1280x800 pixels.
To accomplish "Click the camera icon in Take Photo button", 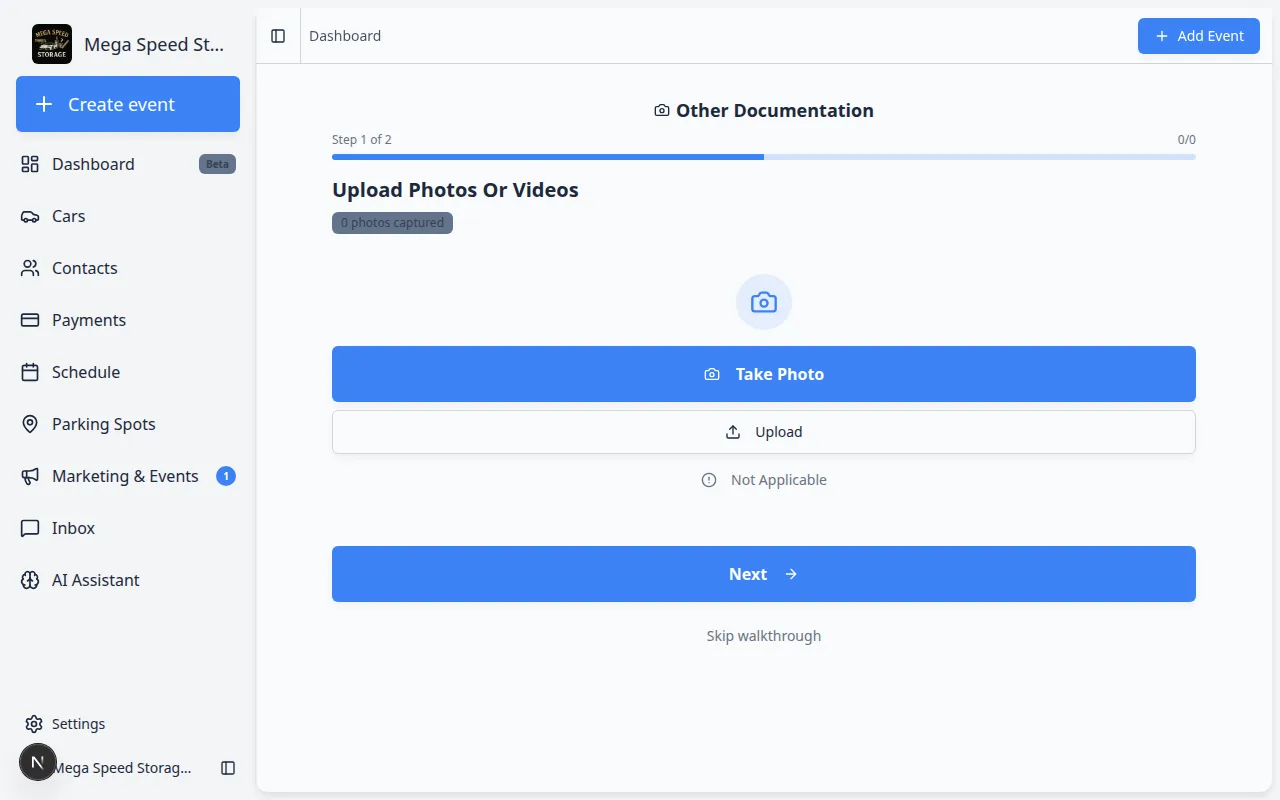I will [712, 374].
